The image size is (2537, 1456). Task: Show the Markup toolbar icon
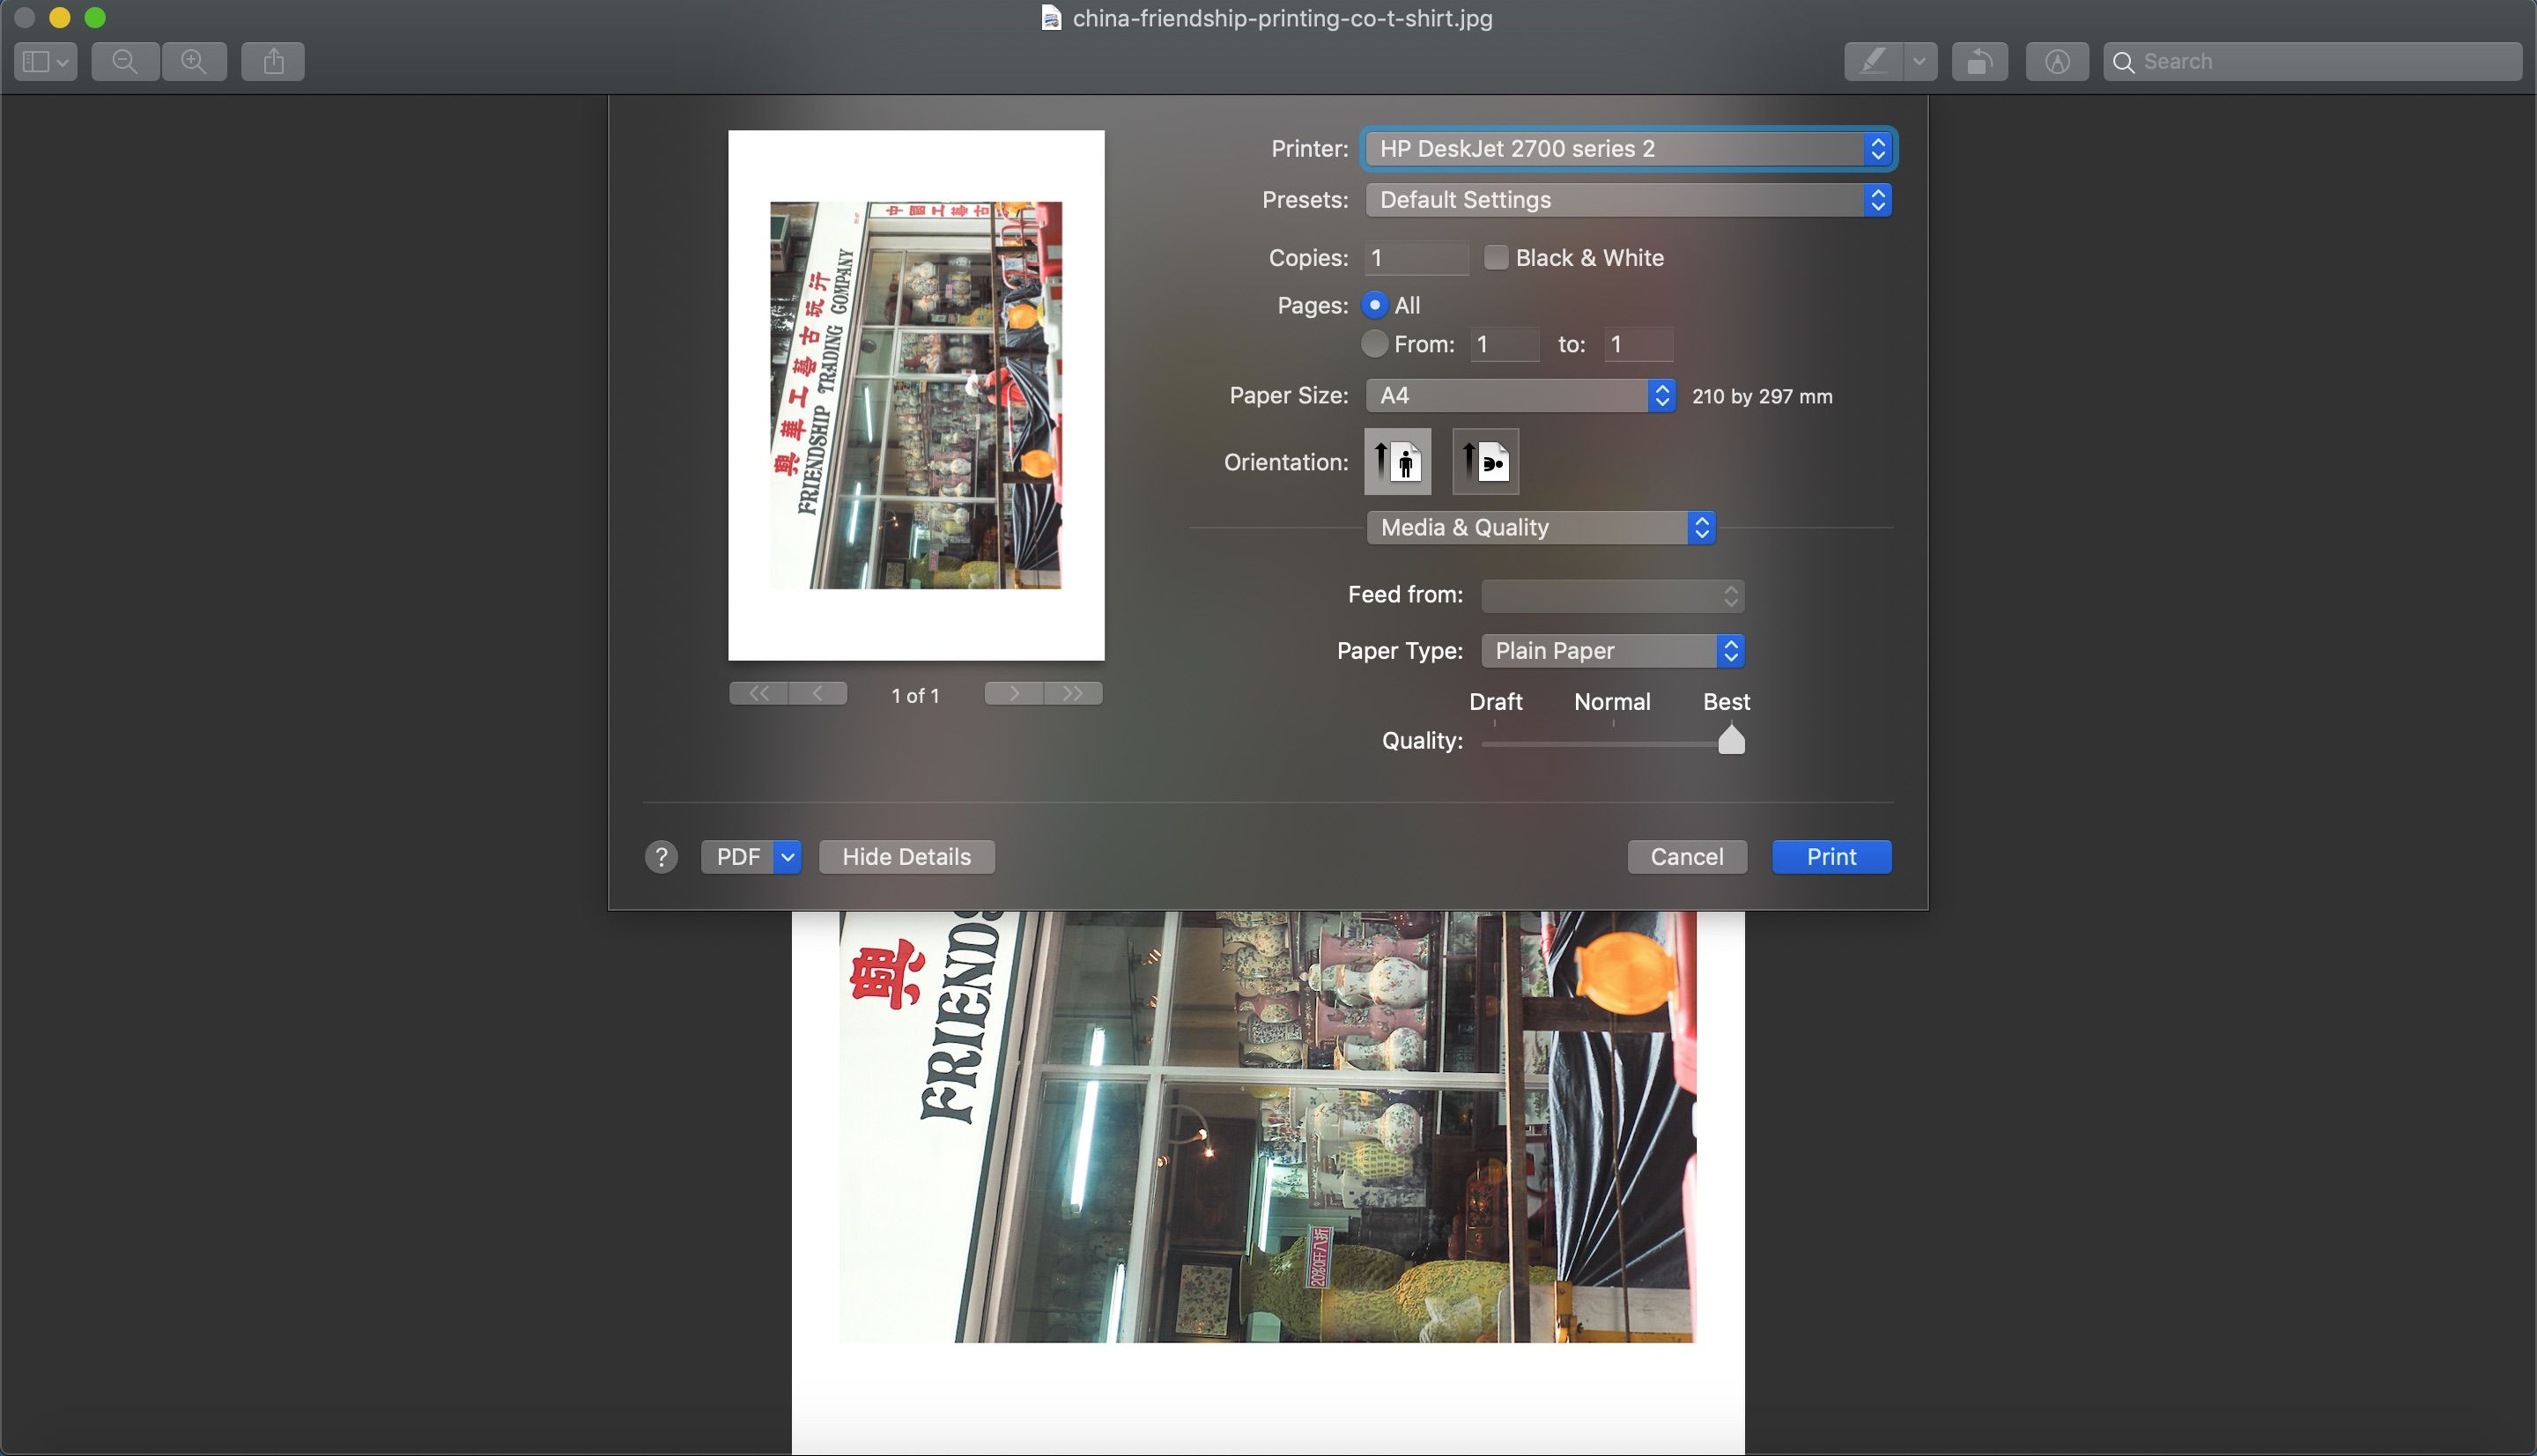click(2056, 61)
